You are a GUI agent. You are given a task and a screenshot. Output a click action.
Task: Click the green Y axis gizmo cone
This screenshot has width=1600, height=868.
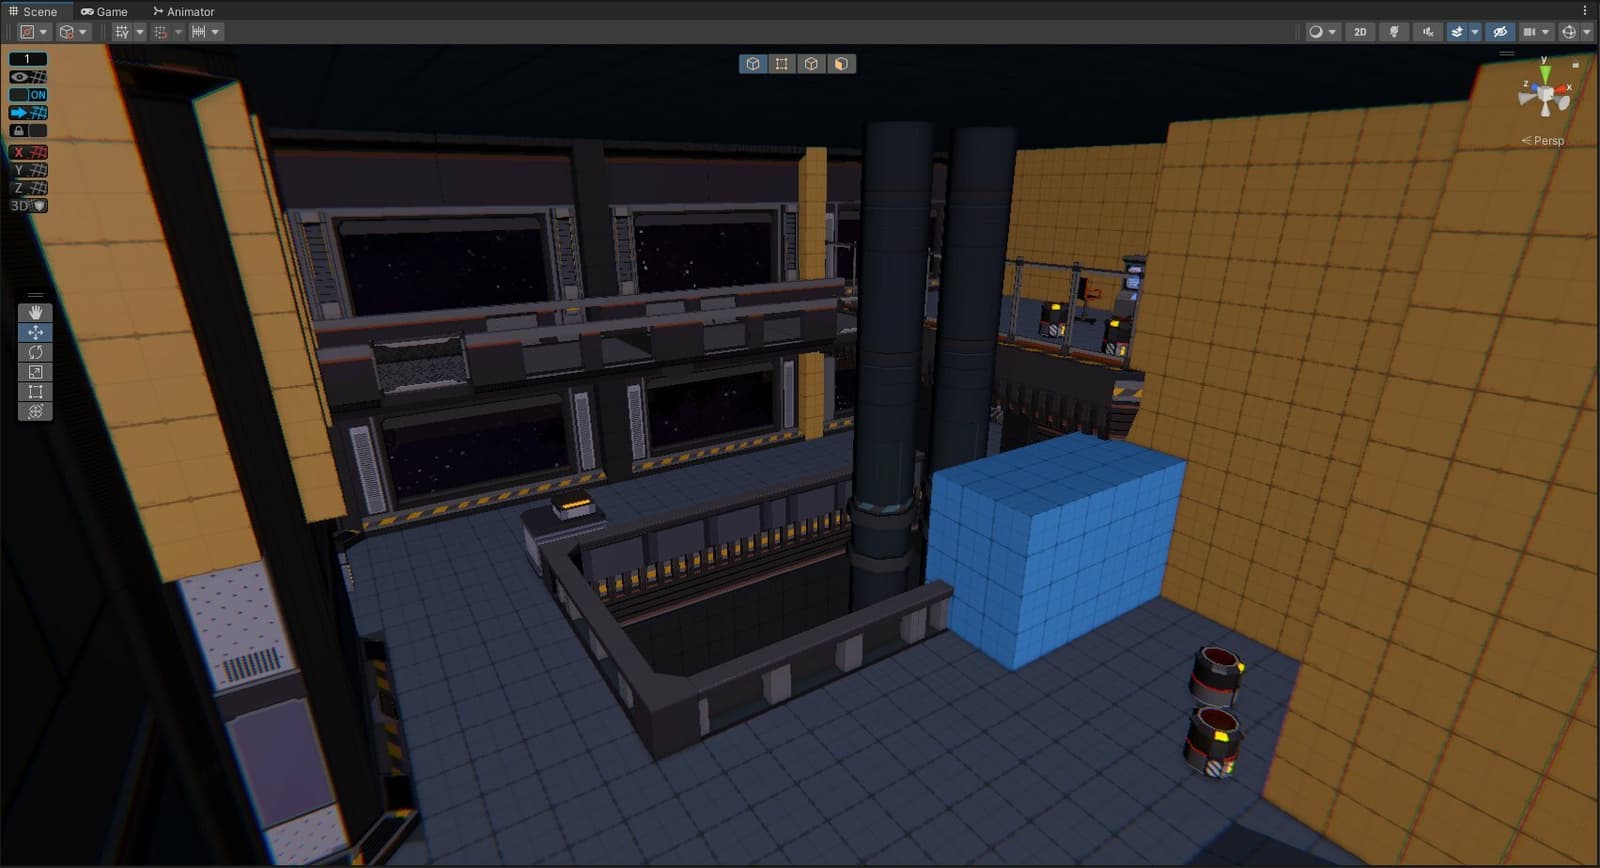point(1545,74)
